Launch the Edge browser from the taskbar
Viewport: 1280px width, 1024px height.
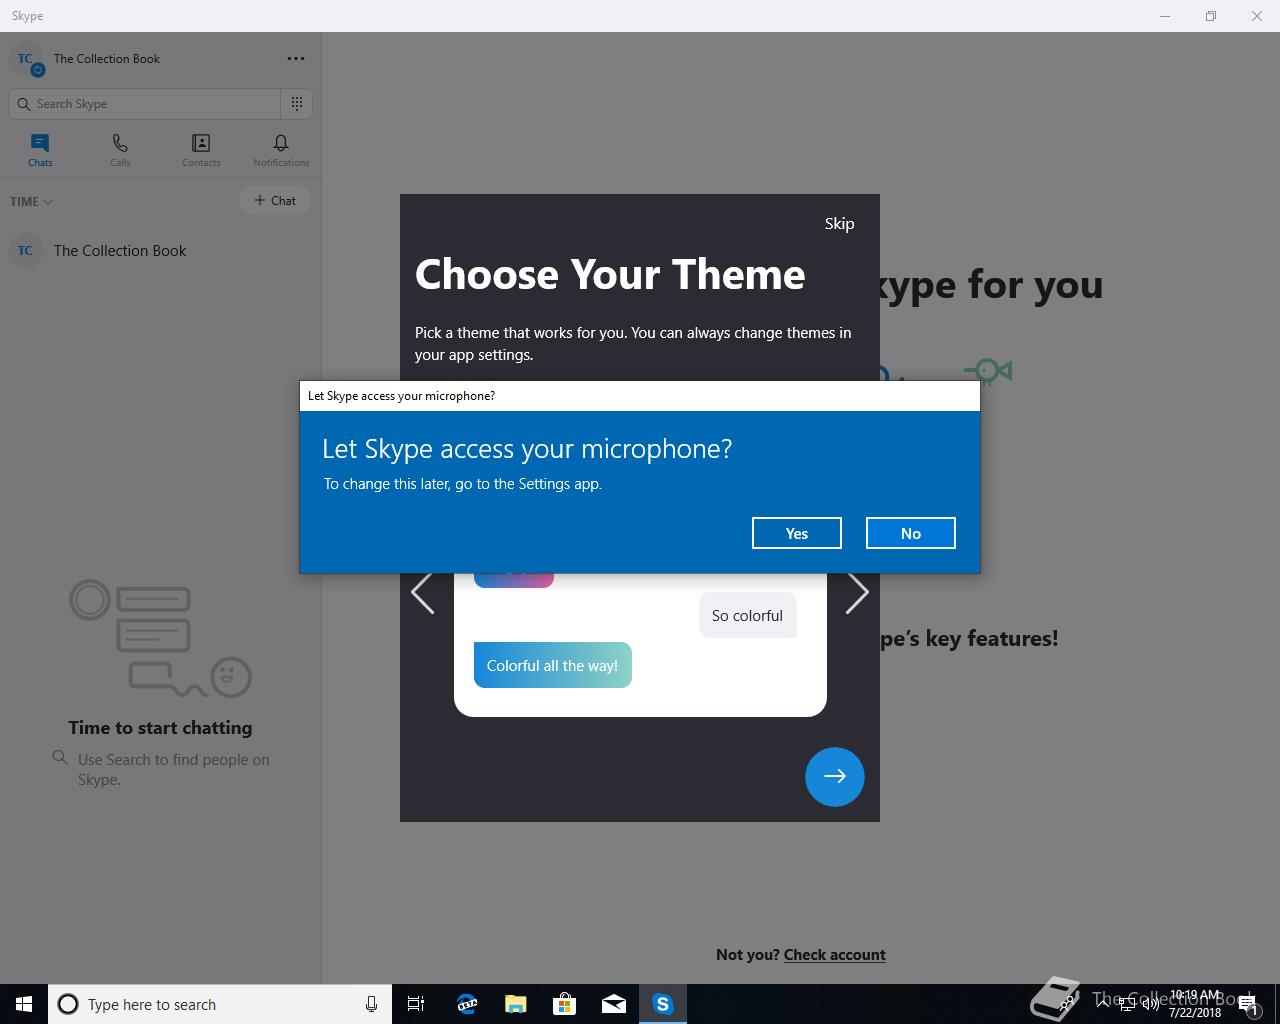(466, 1004)
